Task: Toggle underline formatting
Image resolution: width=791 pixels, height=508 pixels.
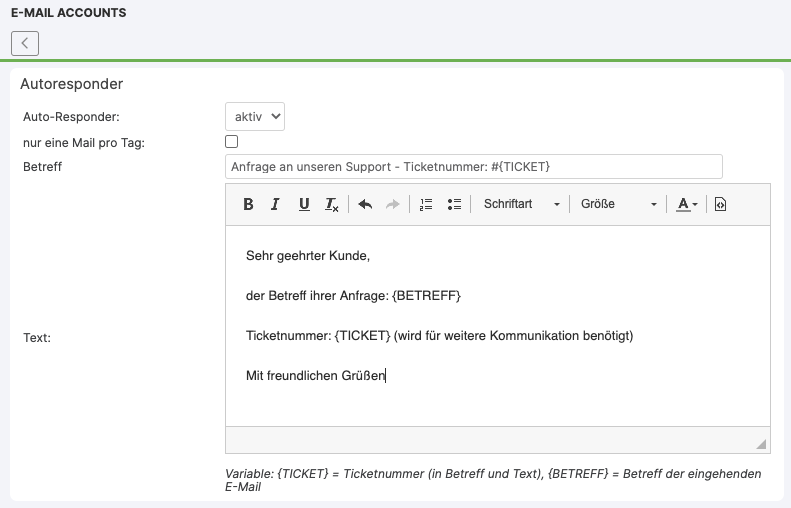Action: click(x=304, y=204)
